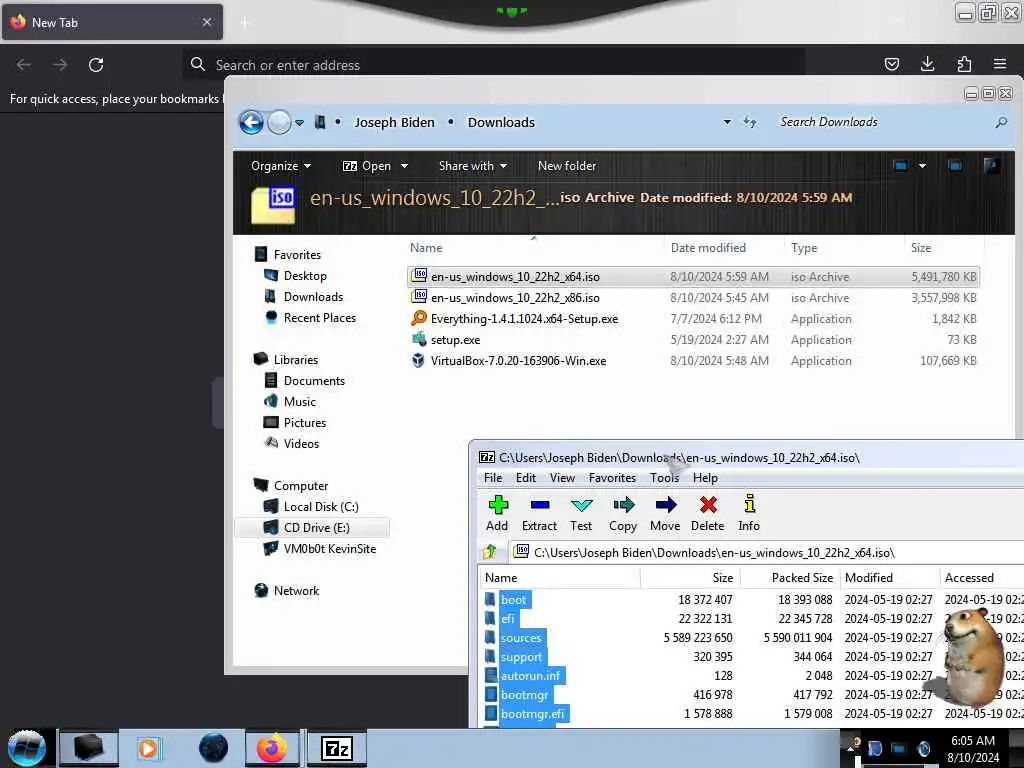The width and height of the screenshot is (1024, 768).
Task: Click the Explorer back arrow button
Action: coord(251,122)
